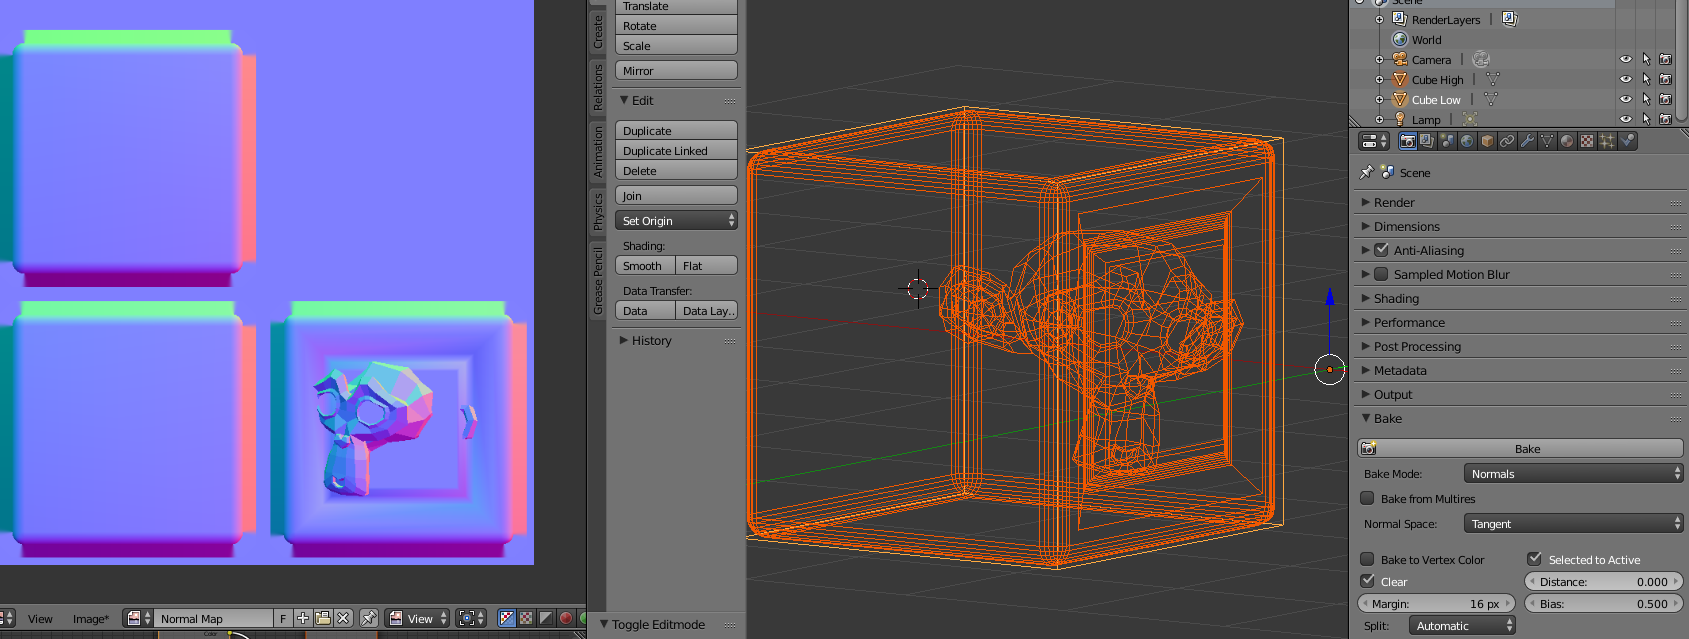Switch to the Physics sidebar tab
This screenshot has width=1689, height=639.
coord(598,211)
